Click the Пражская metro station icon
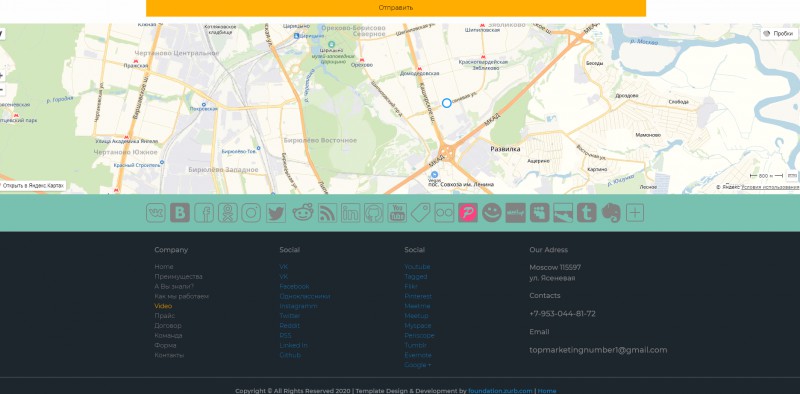 (135, 60)
